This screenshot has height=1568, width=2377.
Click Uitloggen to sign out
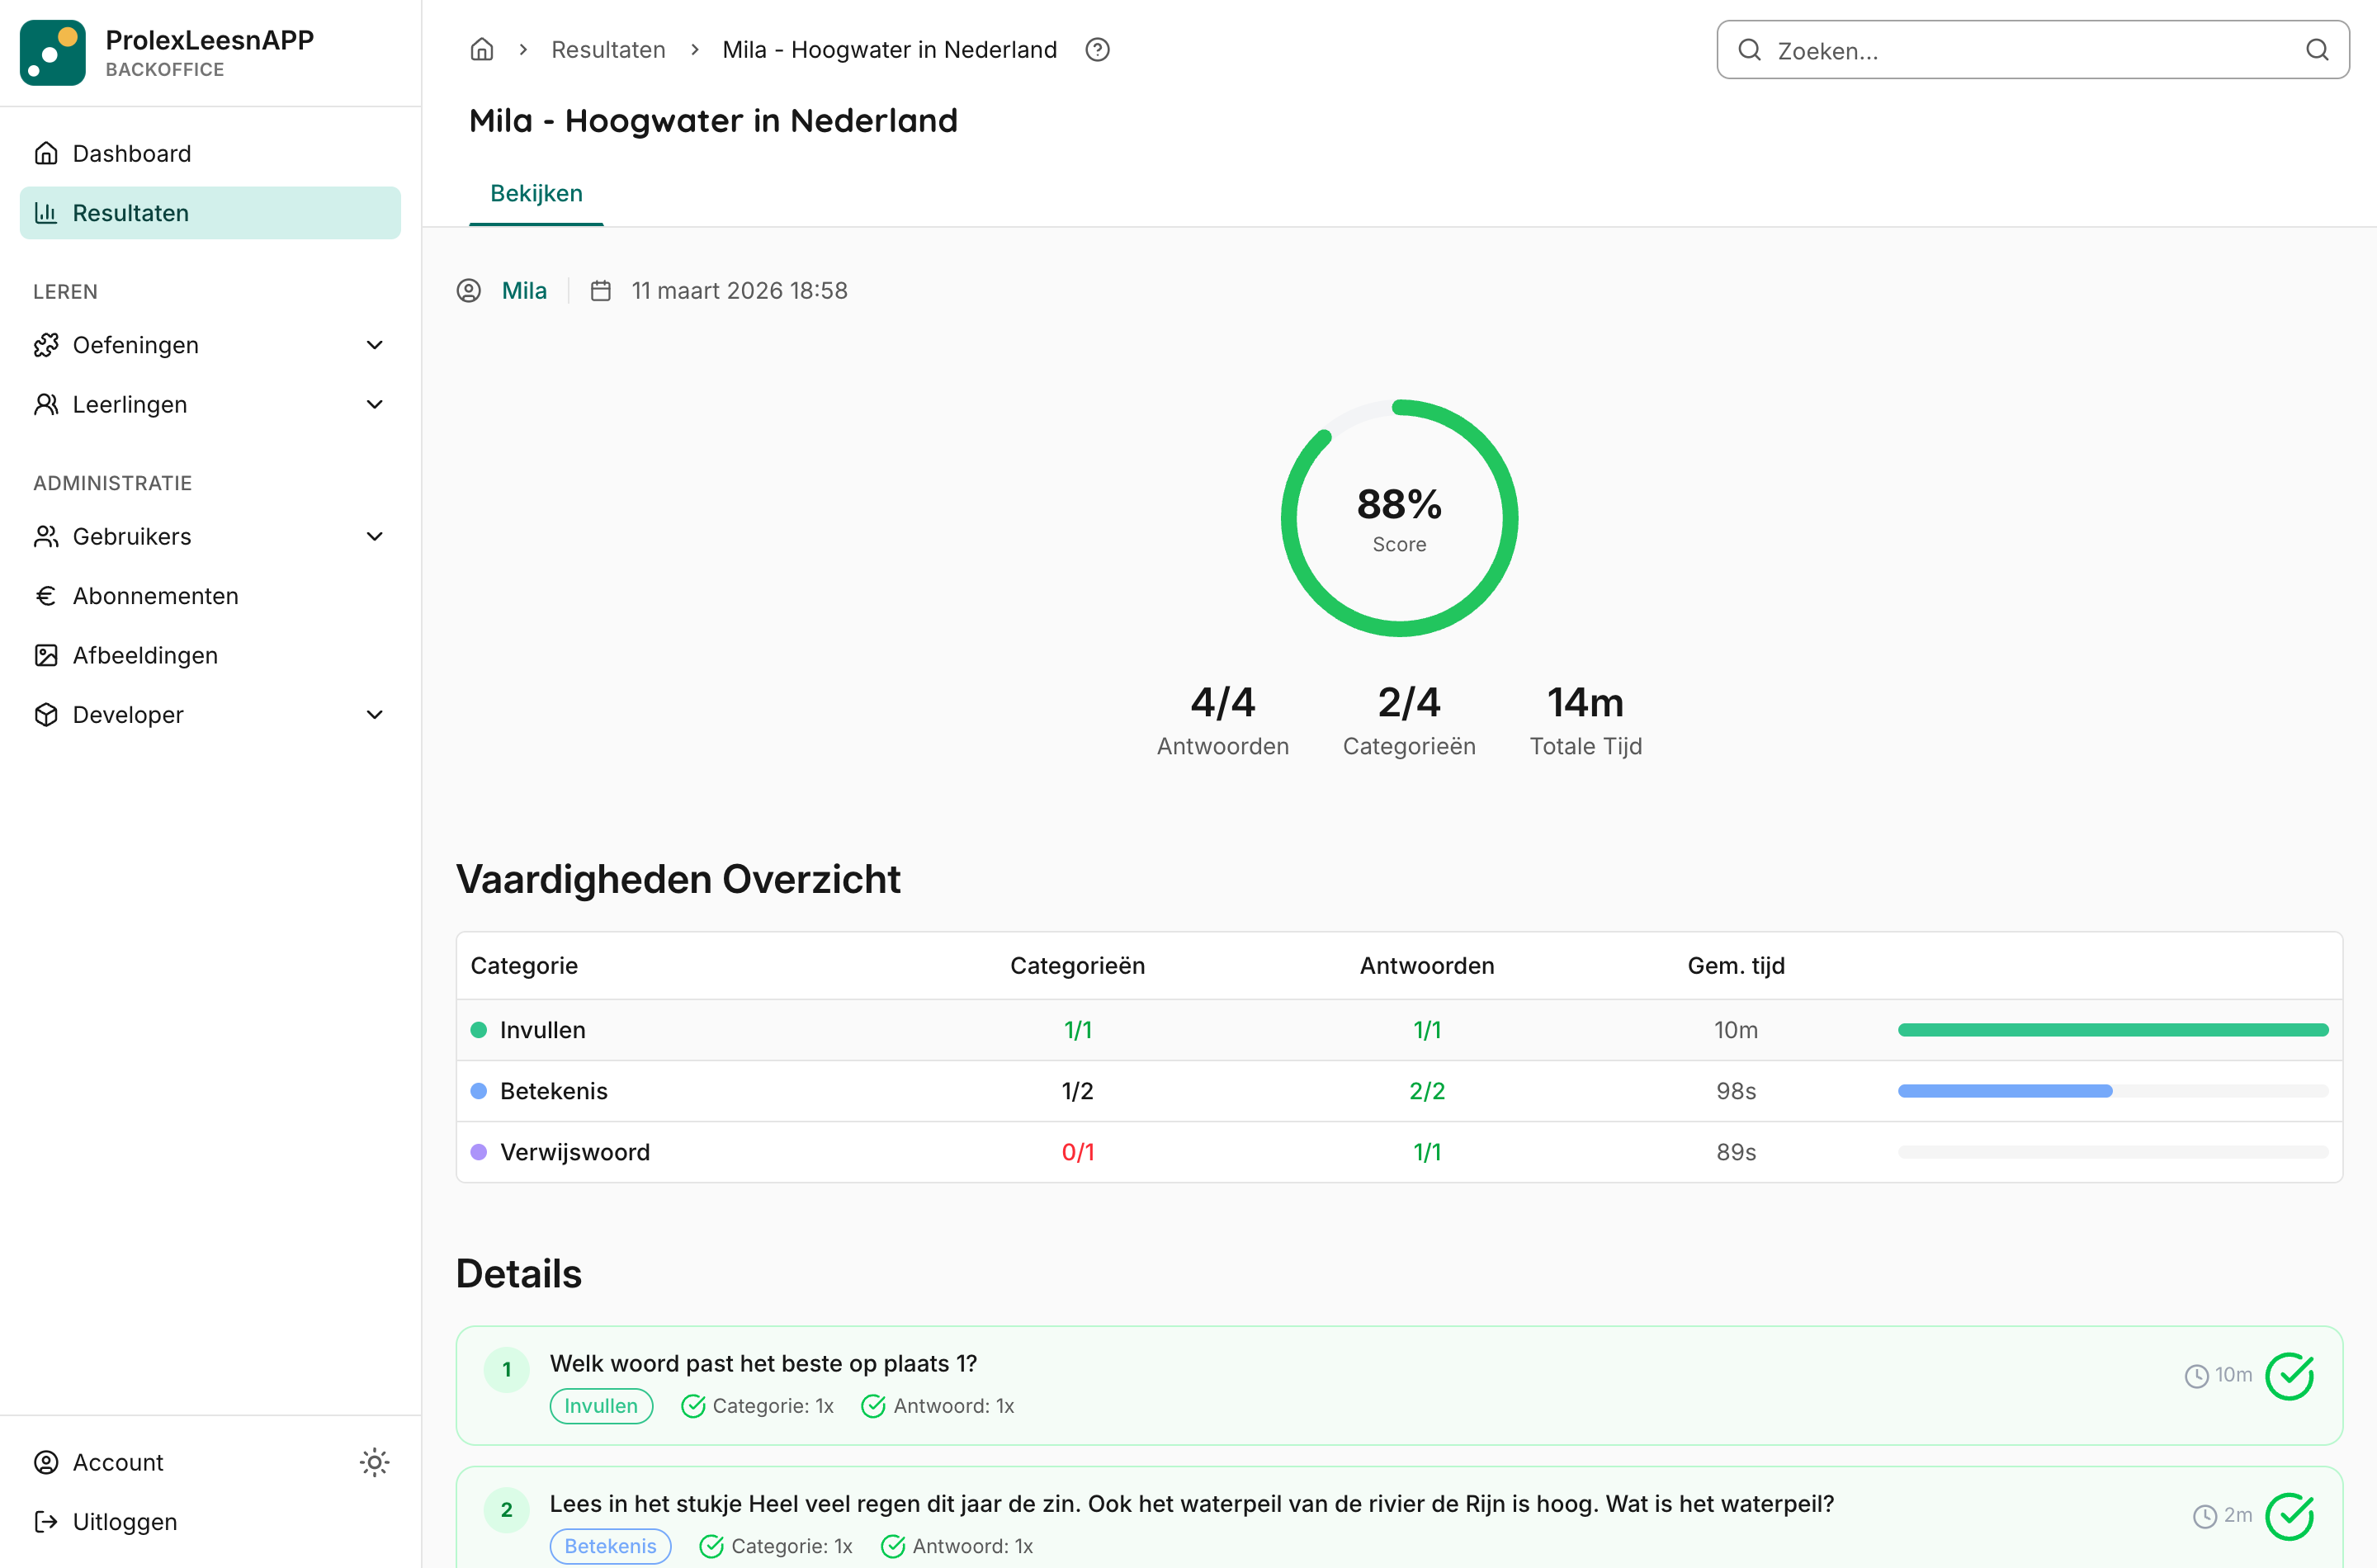tap(210, 1521)
